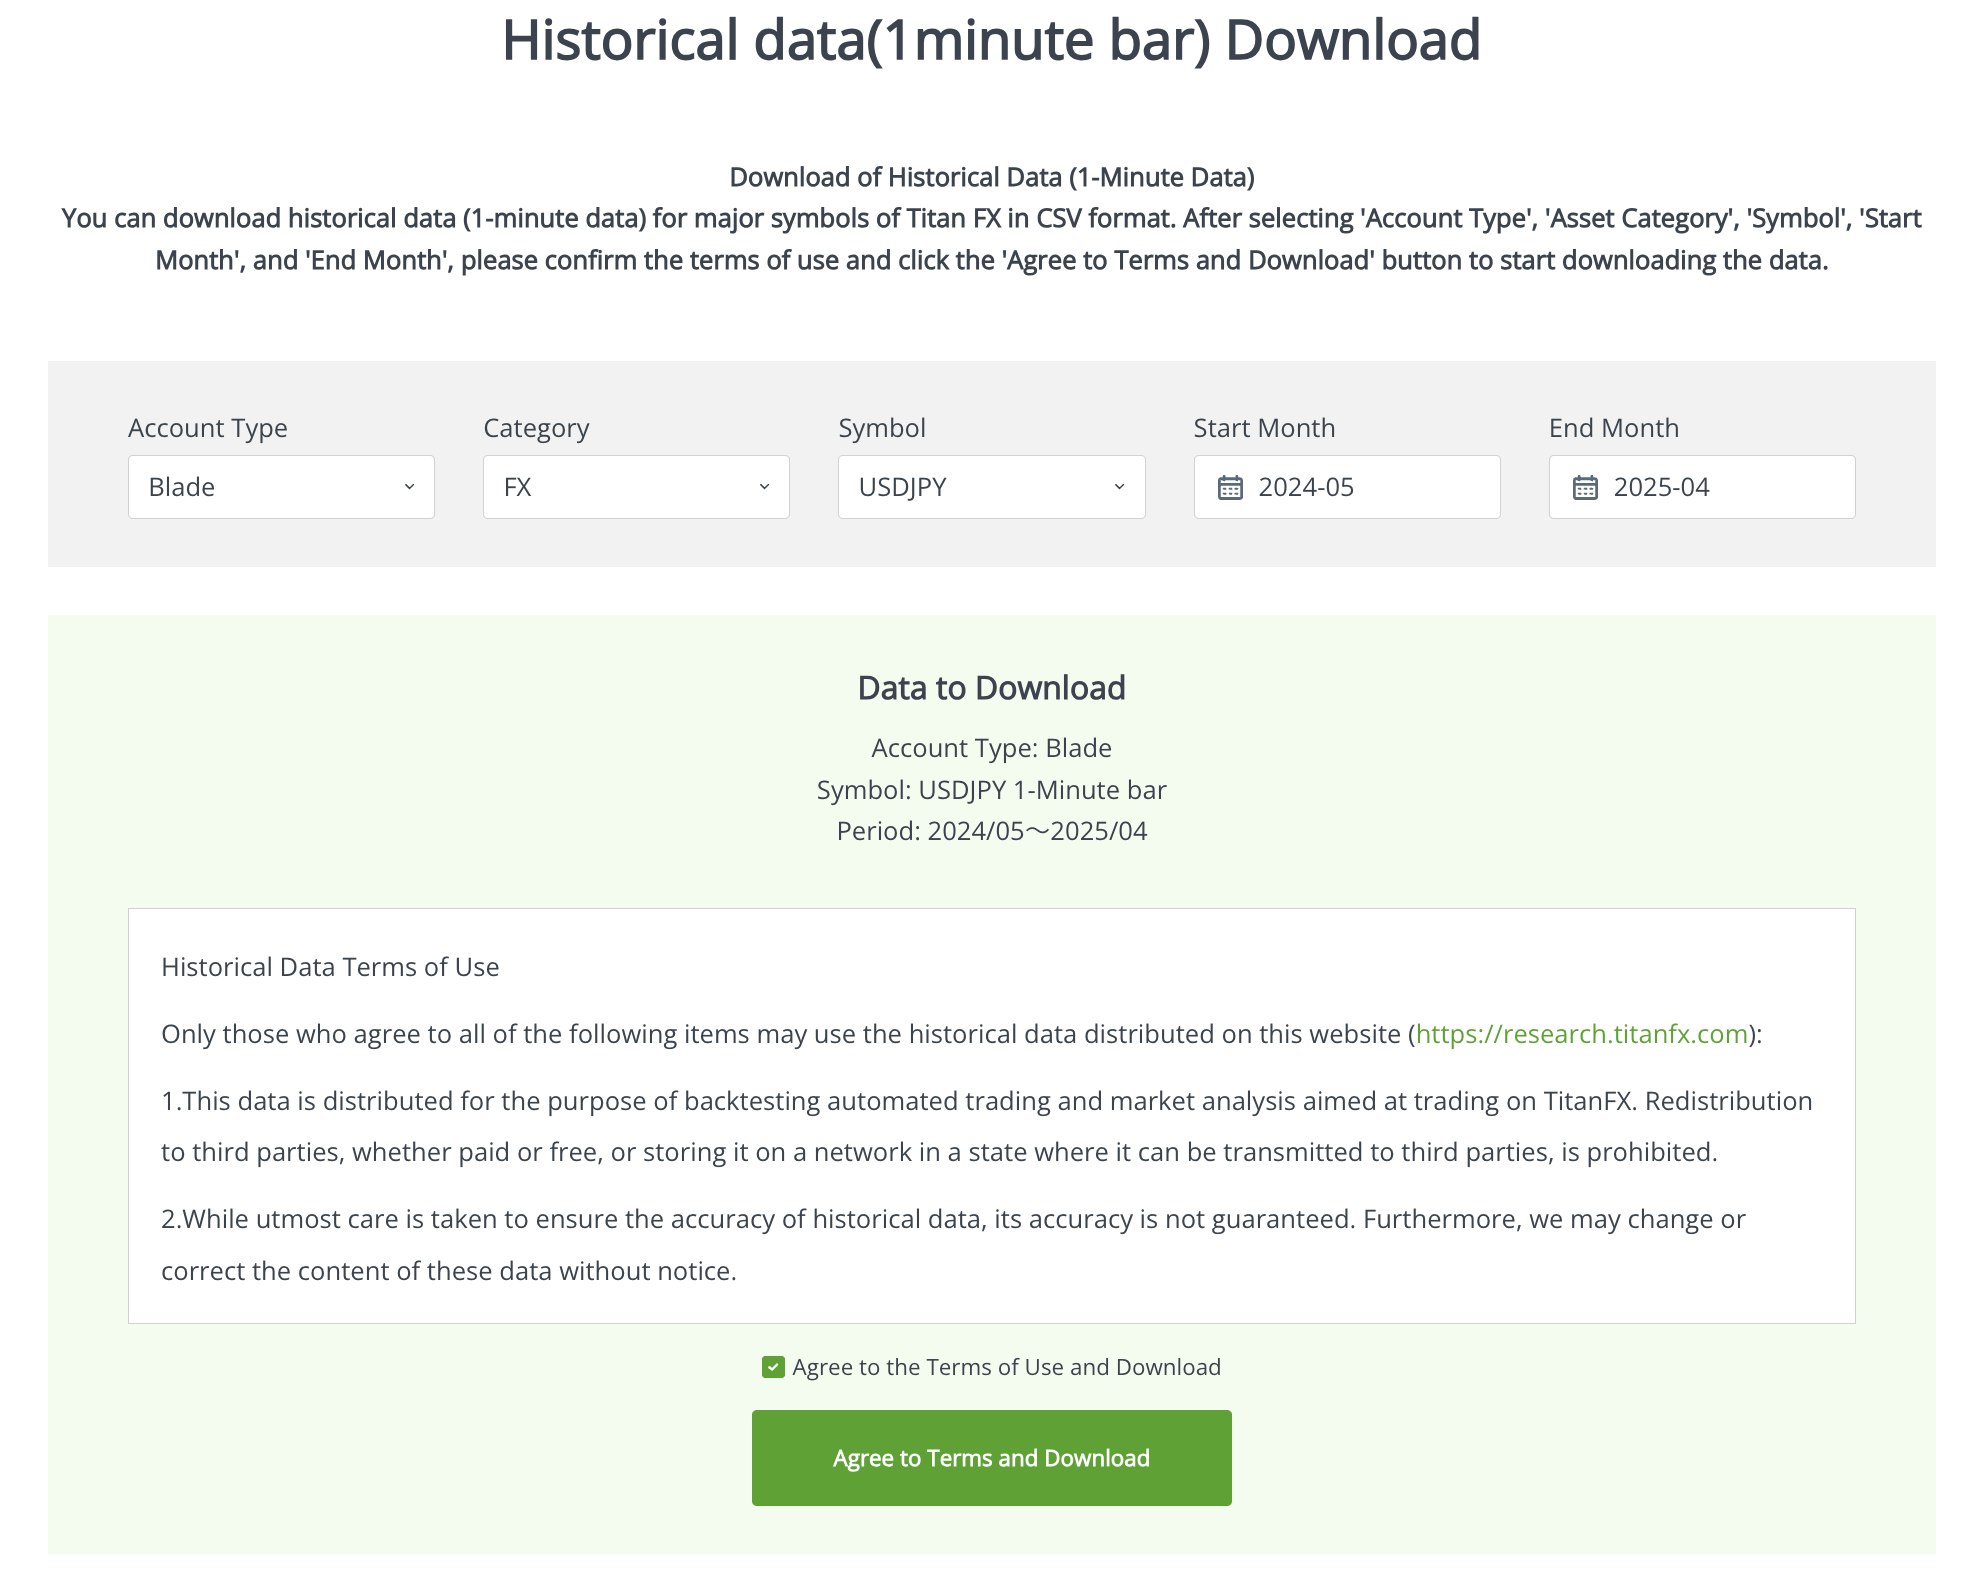Click the chevron on the Blade selector
Viewport: 1986px width, 1582px height.
(x=410, y=488)
